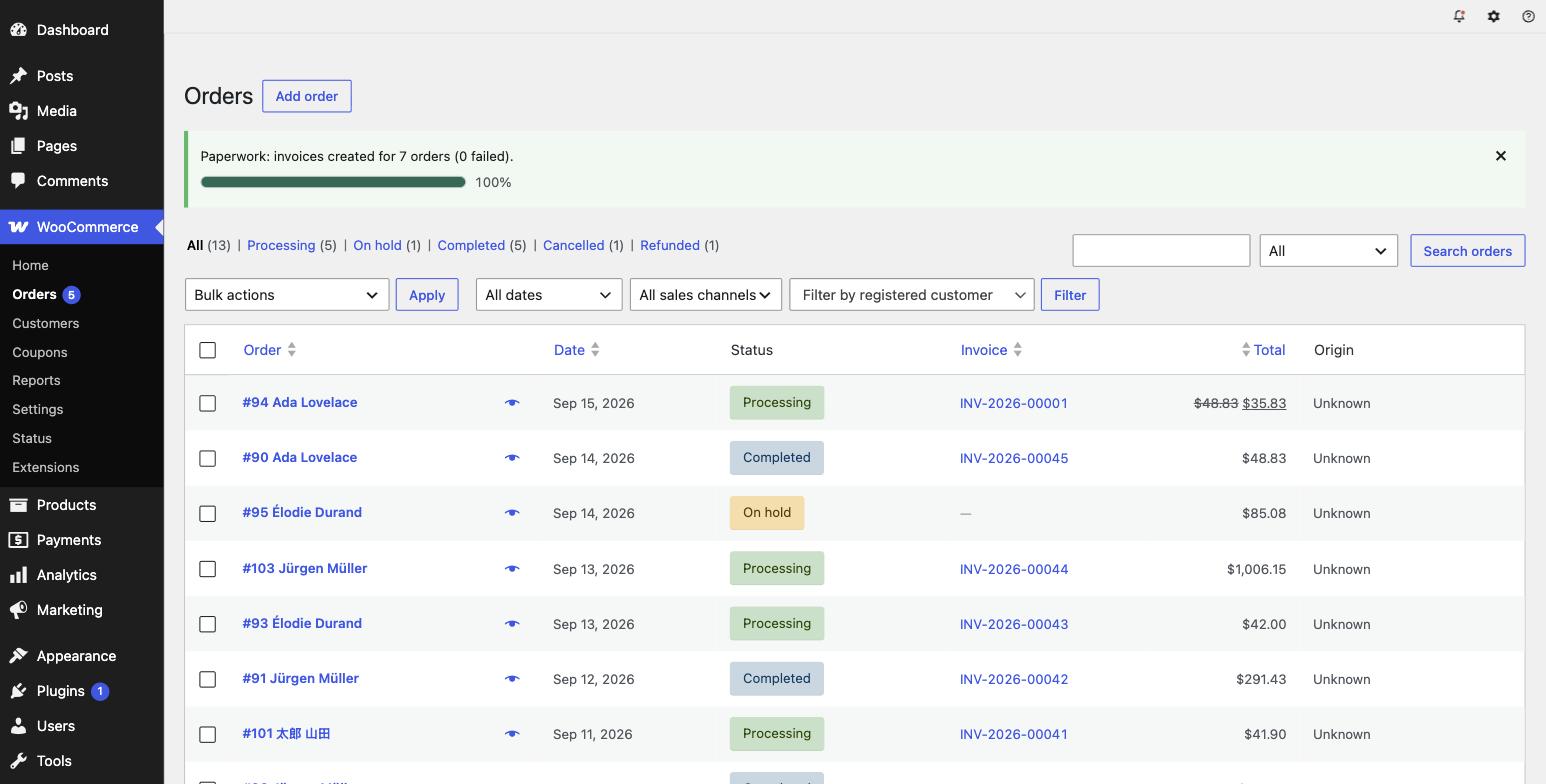Click the Payments icon in sidebar
Image resolution: width=1546 pixels, height=784 pixels.
point(18,540)
